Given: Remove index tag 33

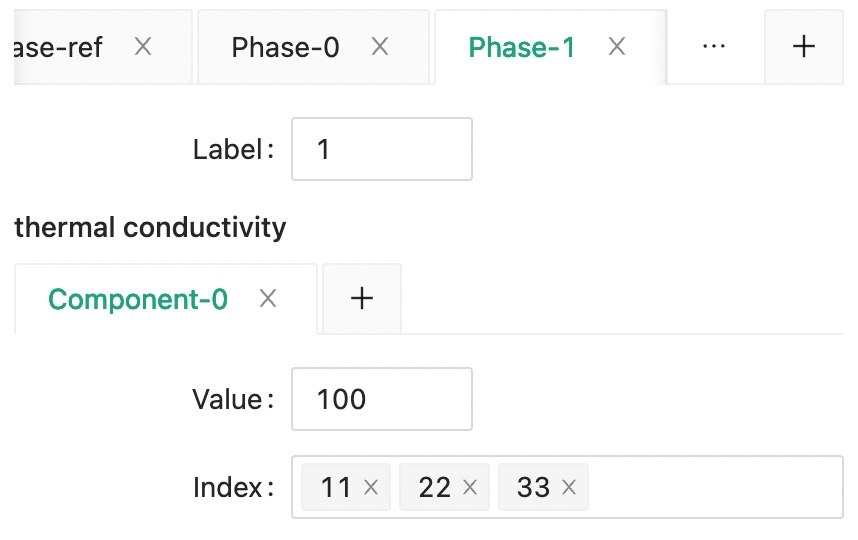Looking at the screenshot, I should pyautogui.click(x=569, y=488).
